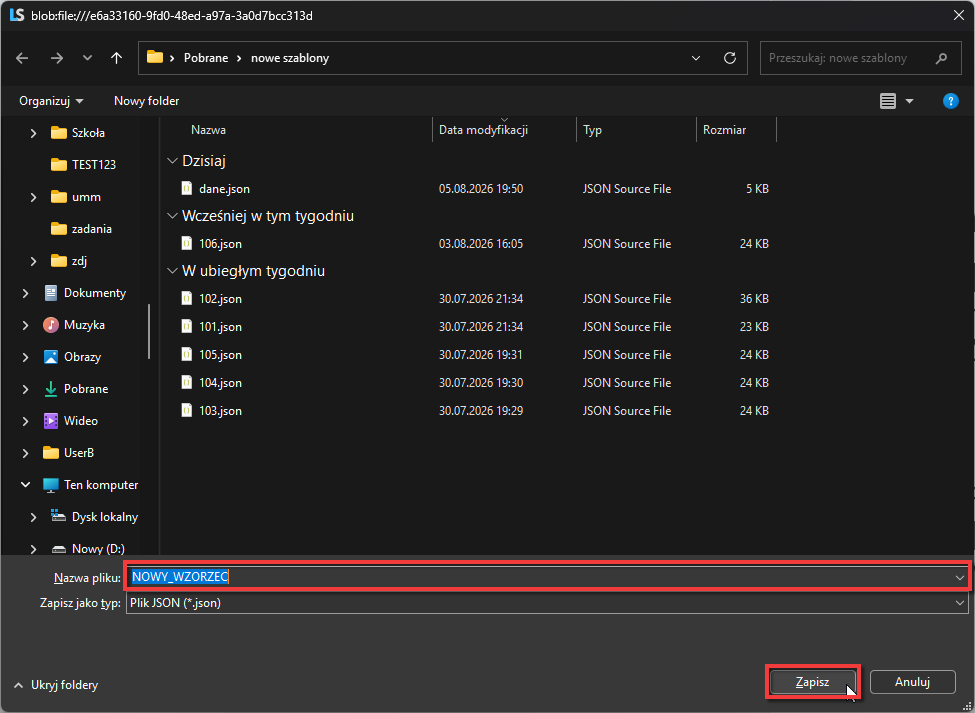
Task: Change the view layout icon
Action: (887, 101)
